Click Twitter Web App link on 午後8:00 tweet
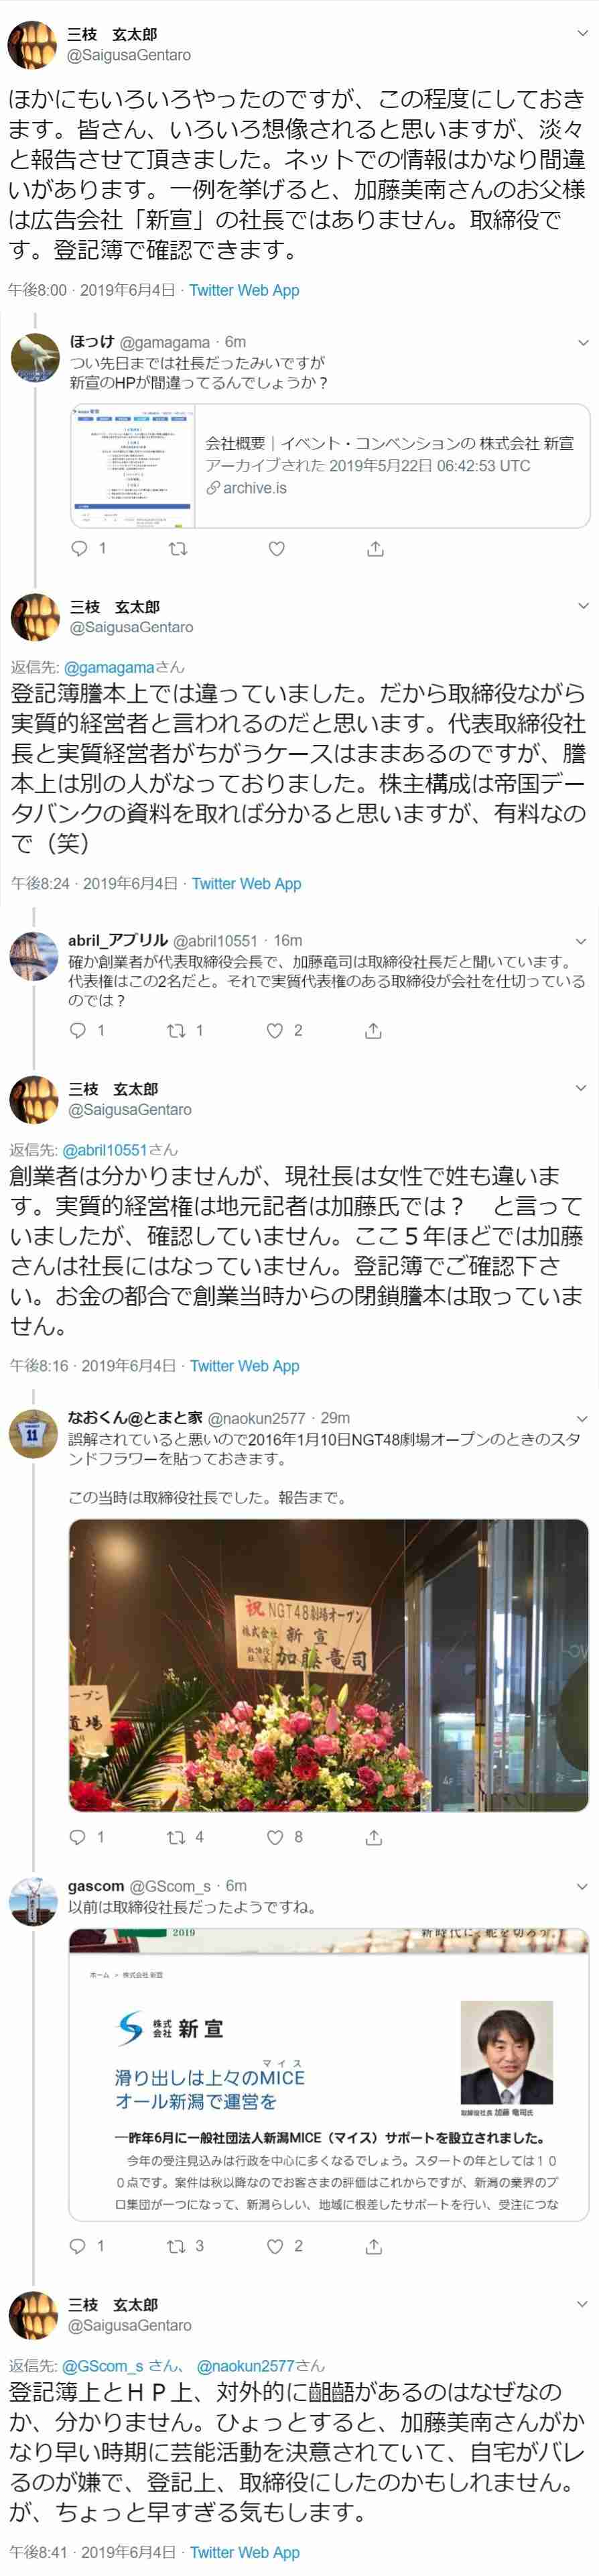Image resolution: width=599 pixels, height=2576 pixels. 244,290
